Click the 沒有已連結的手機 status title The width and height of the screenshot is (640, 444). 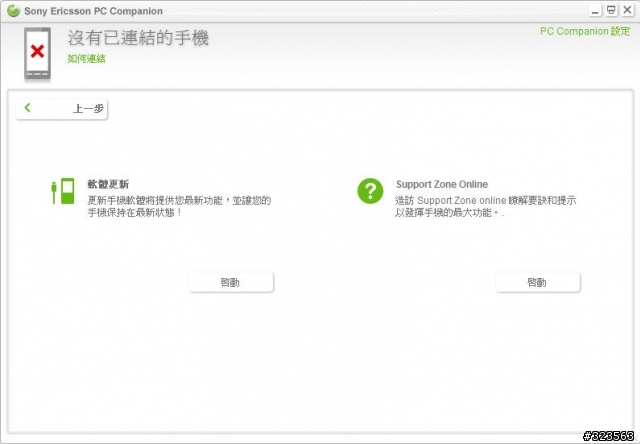[138, 38]
